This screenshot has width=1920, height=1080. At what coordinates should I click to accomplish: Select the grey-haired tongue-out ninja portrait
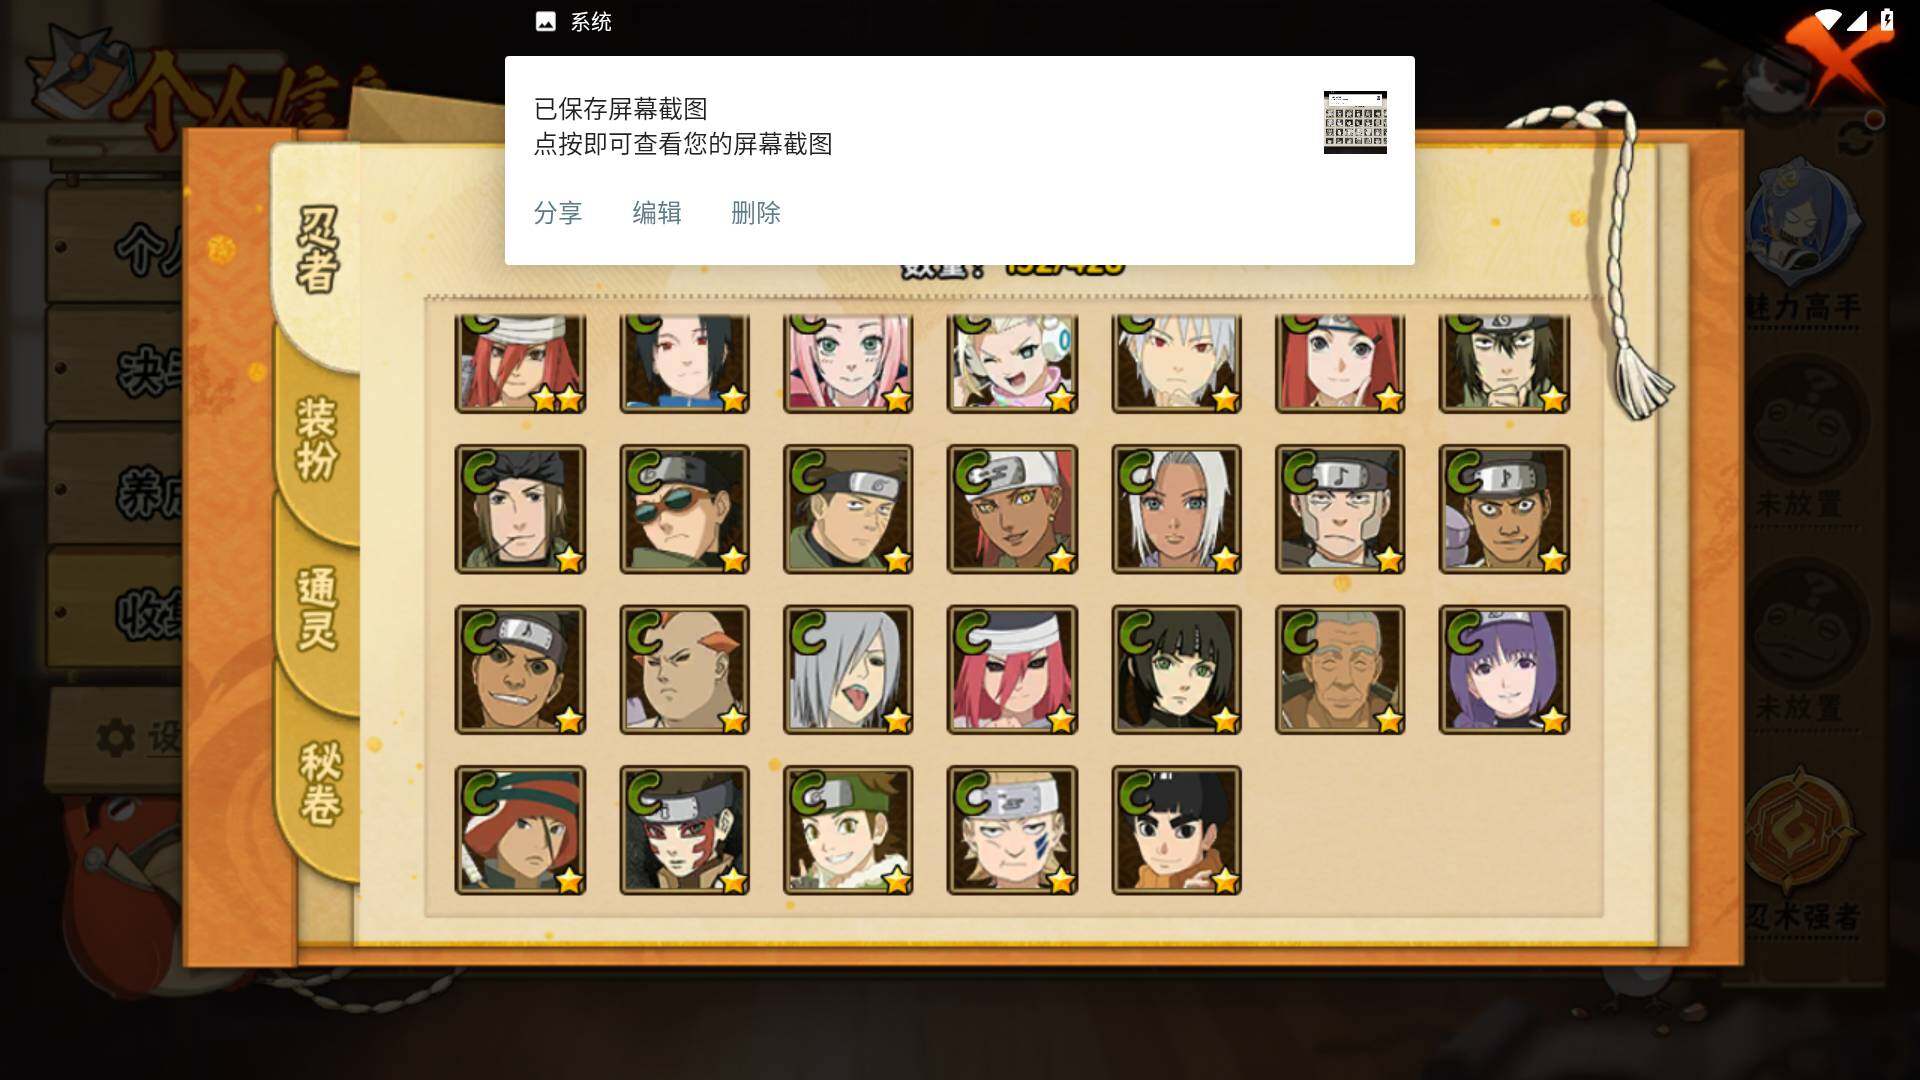[x=848, y=670]
